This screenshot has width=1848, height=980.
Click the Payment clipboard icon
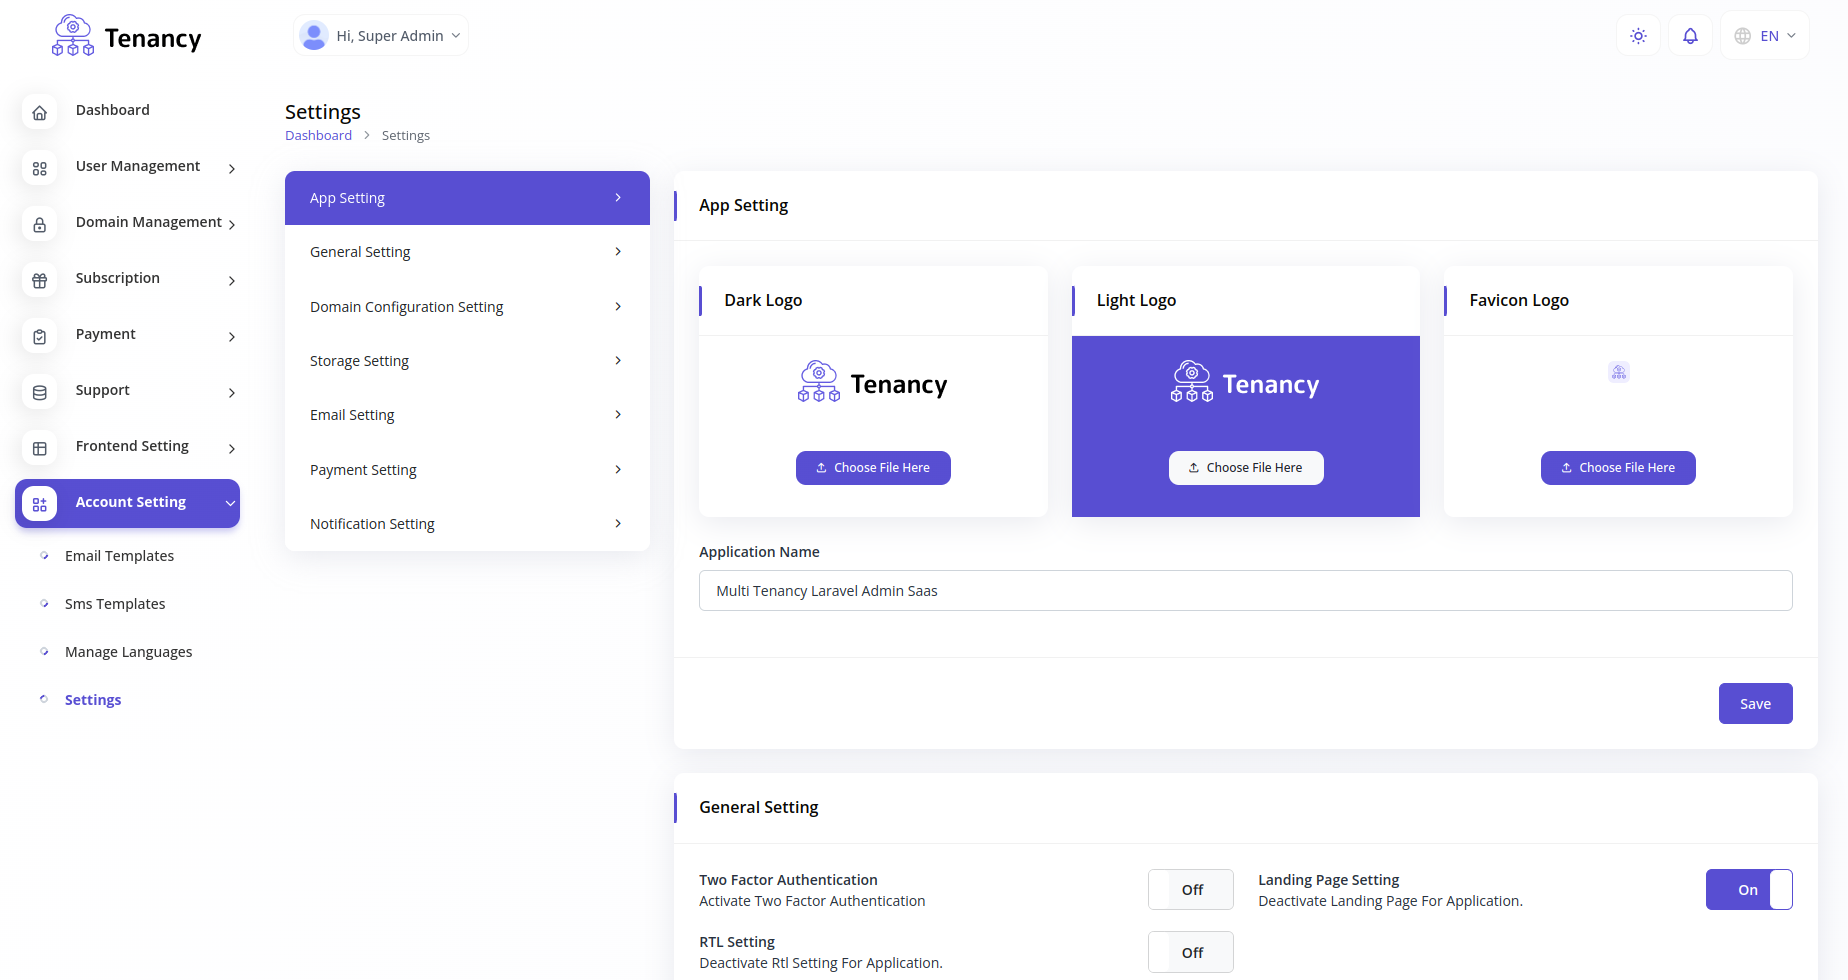pos(40,337)
